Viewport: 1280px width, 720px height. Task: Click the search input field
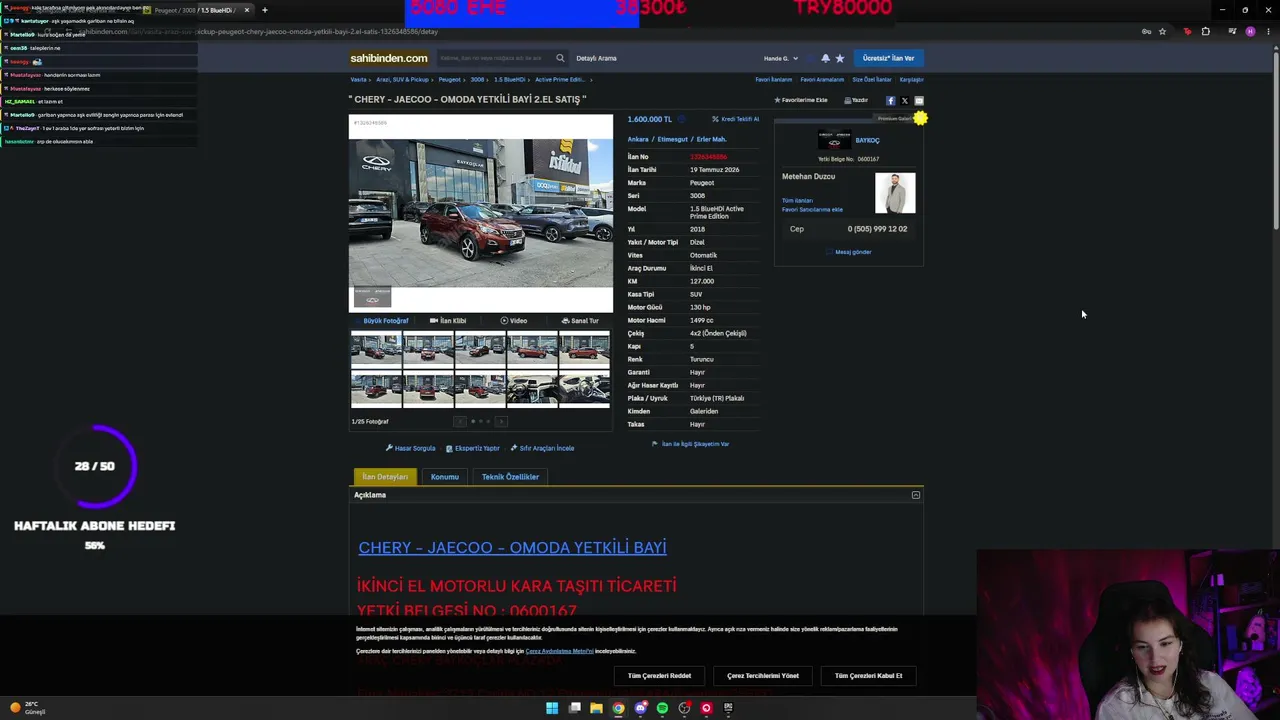coord(495,58)
